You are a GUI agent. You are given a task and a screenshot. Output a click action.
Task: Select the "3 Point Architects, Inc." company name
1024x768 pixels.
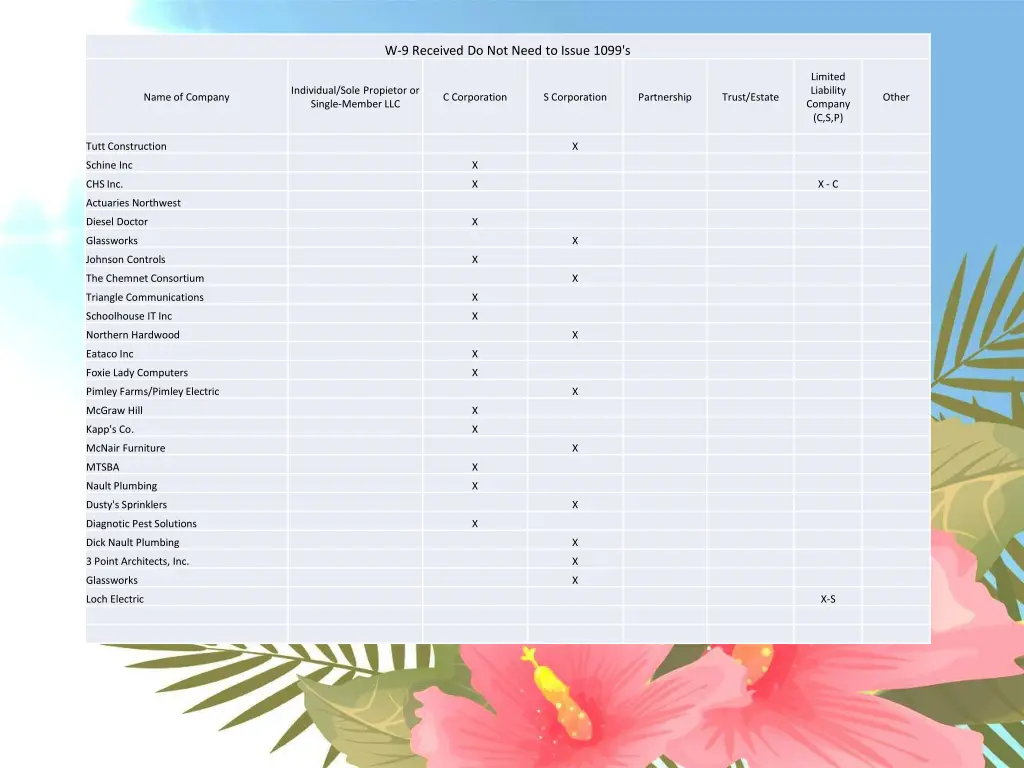tap(137, 562)
